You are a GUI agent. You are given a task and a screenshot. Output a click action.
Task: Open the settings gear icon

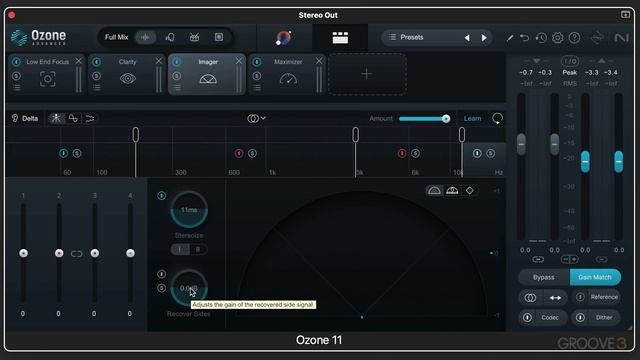558,38
